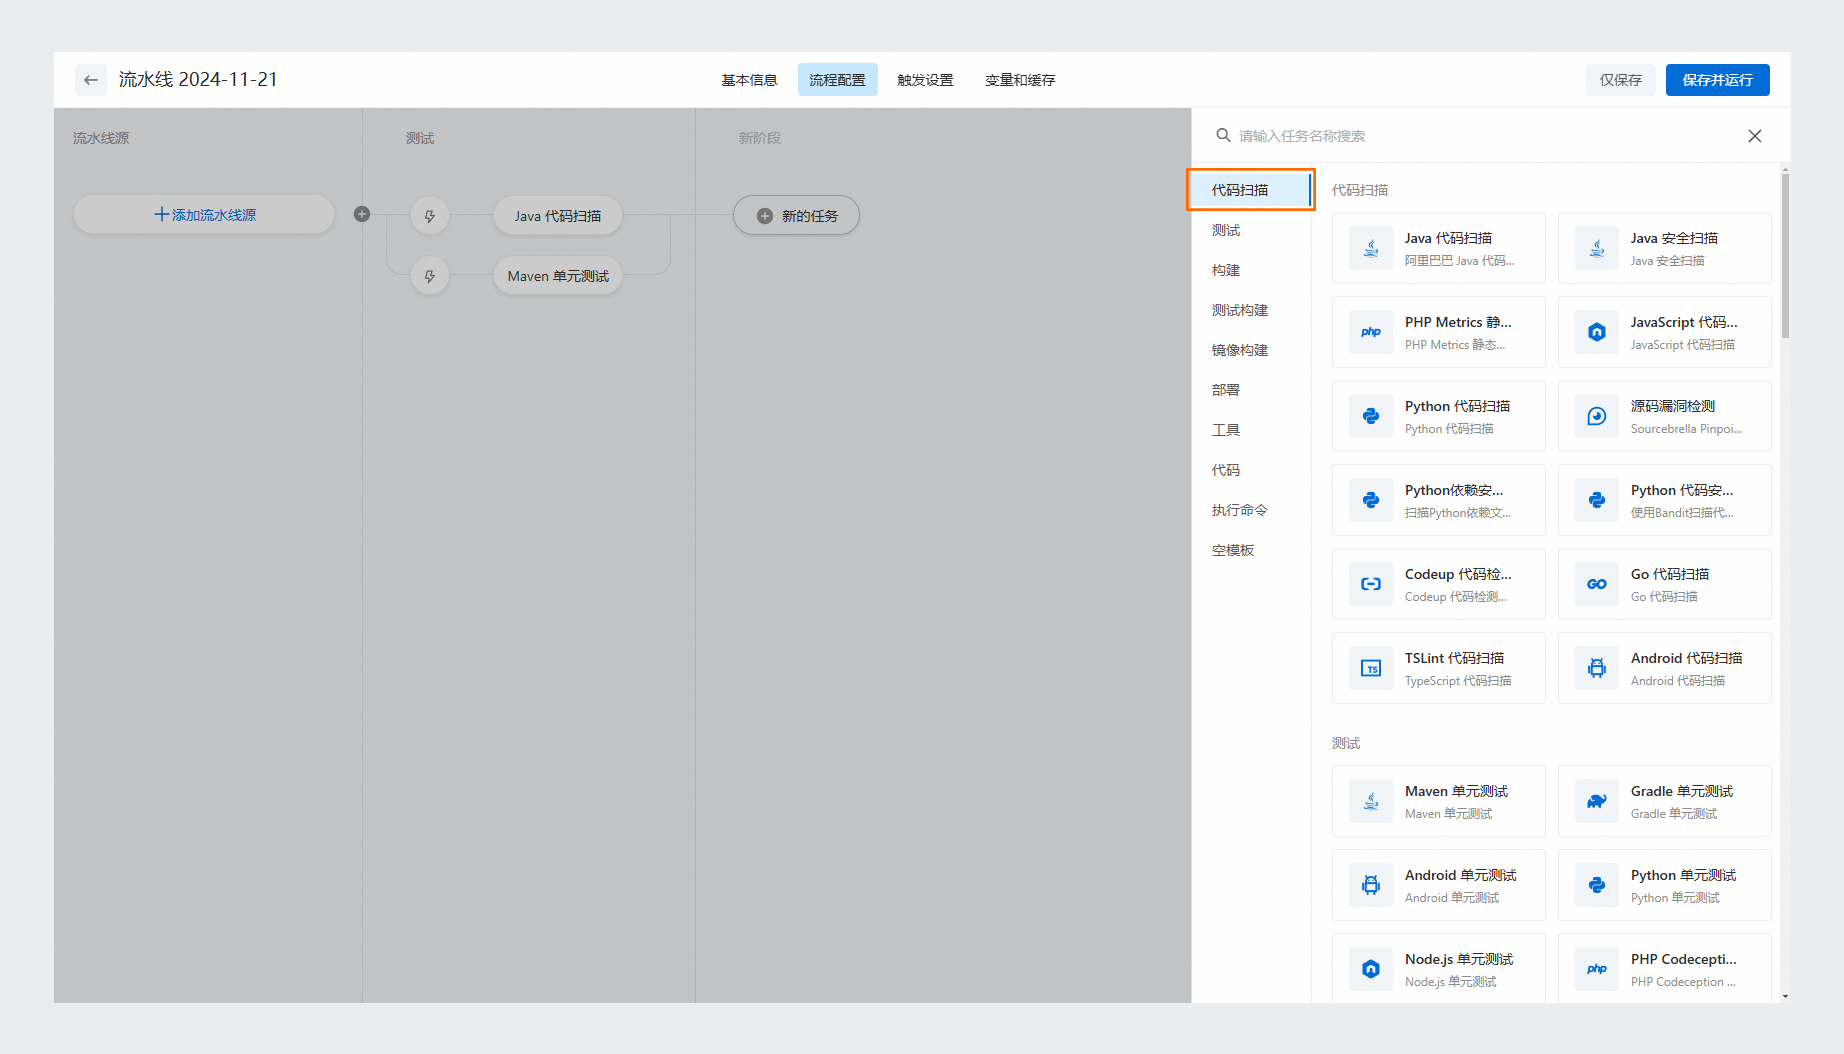Click the Python 代码安全 card icon
Viewport: 1844px width, 1054px height.
coord(1597,500)
